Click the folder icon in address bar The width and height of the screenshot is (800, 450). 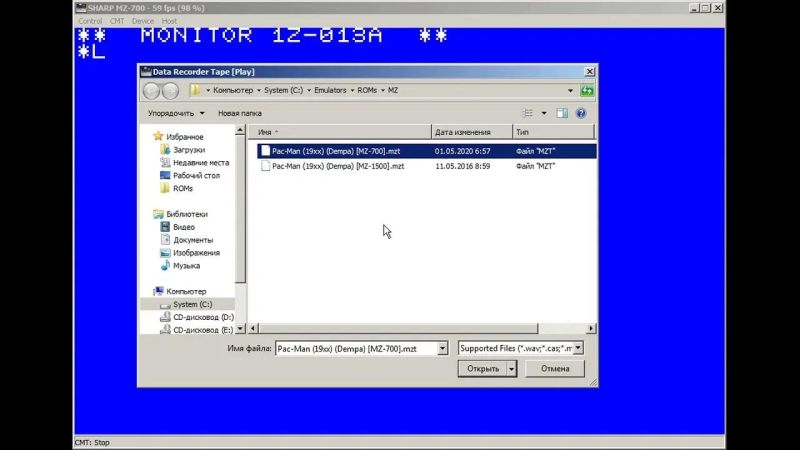click(195, 90)
